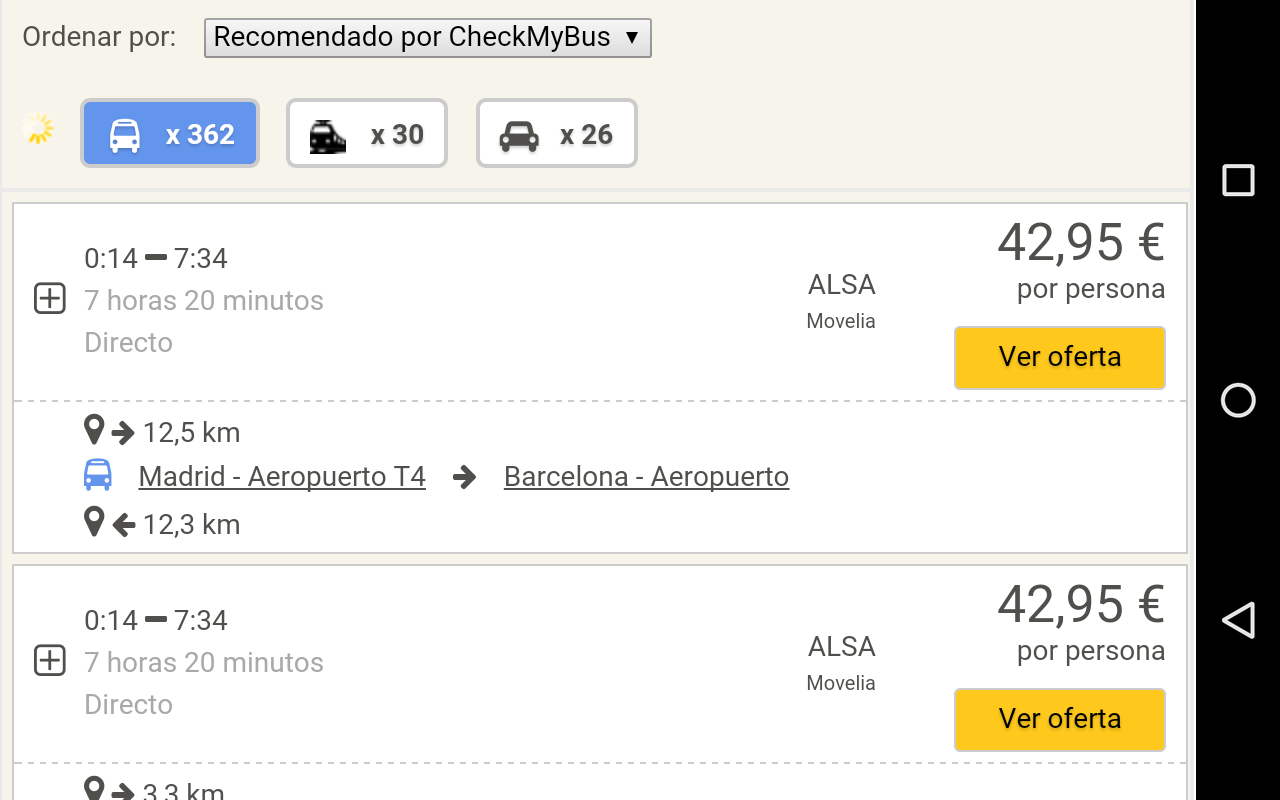Expand second trip details with plus icon
This screenshot has height=800, width=1280.
pyautogui.click(x=50, y=661)
